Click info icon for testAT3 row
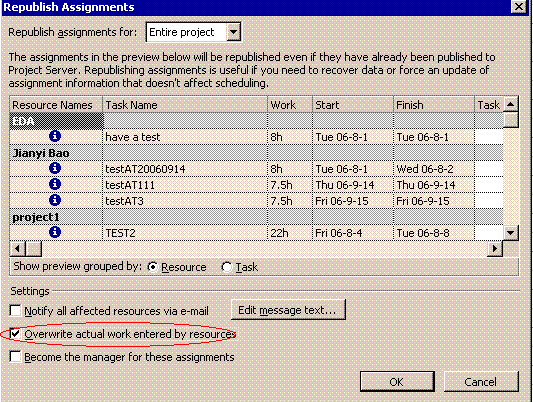Screen dimensions: 533x402 click(x=55, y=200)
